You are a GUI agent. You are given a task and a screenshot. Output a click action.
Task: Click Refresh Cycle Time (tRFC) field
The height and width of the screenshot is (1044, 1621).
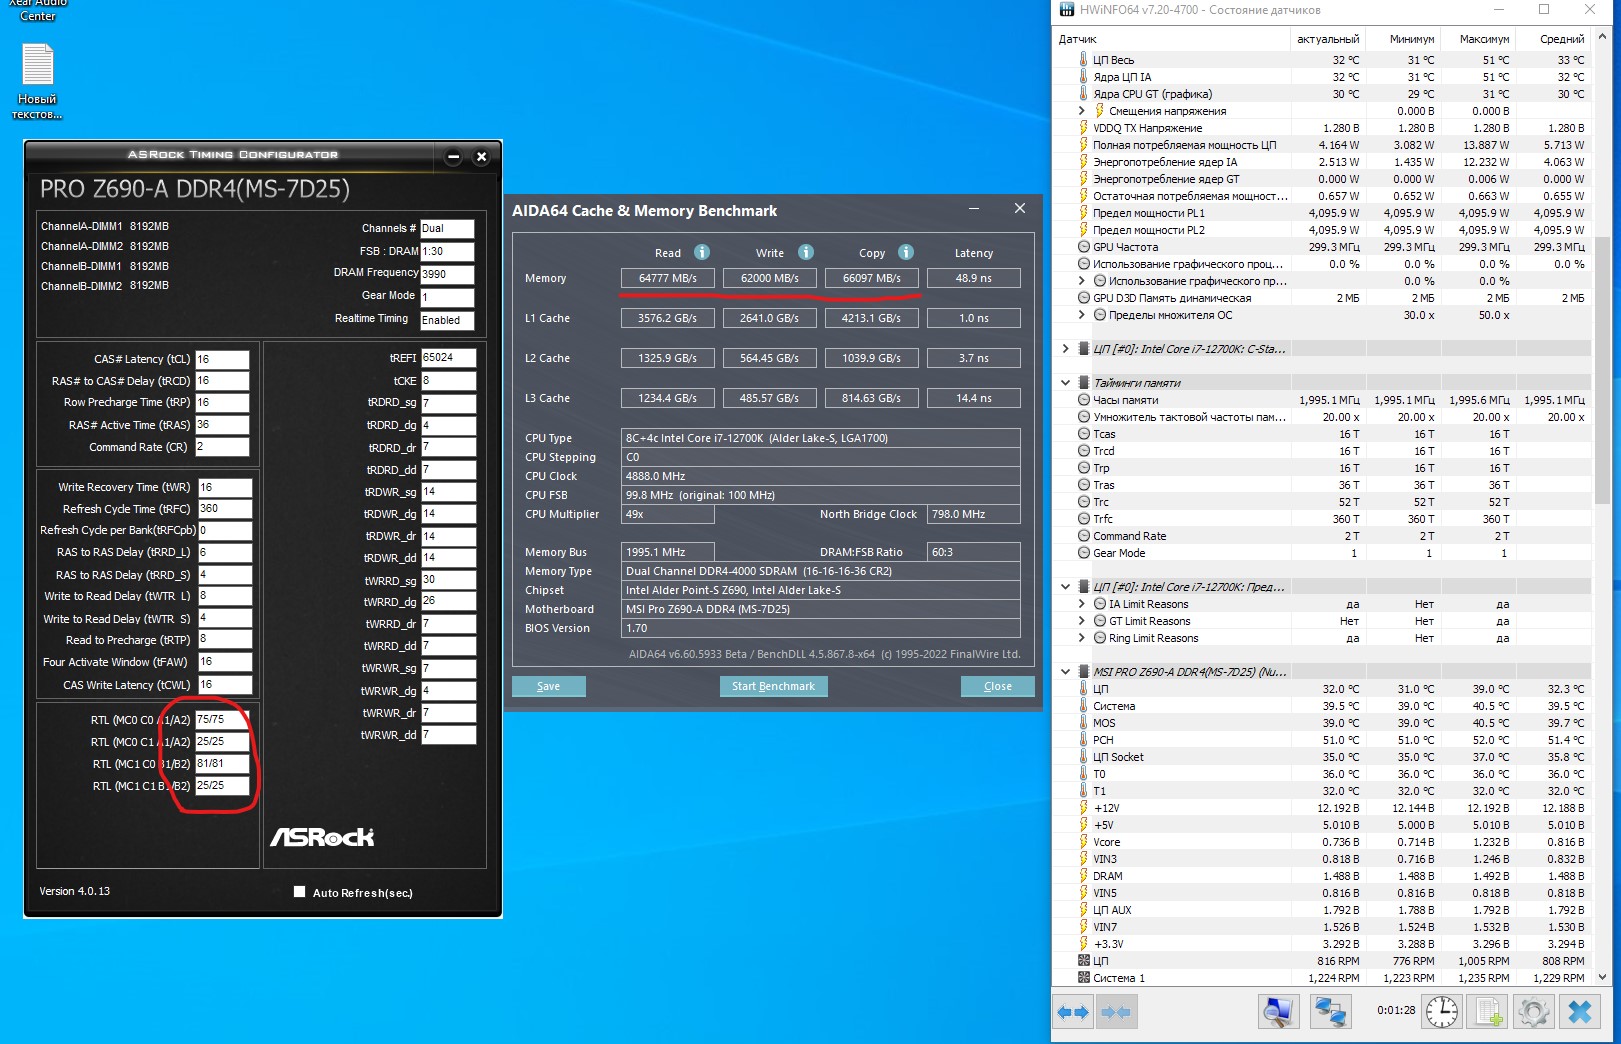coord(224,509)
